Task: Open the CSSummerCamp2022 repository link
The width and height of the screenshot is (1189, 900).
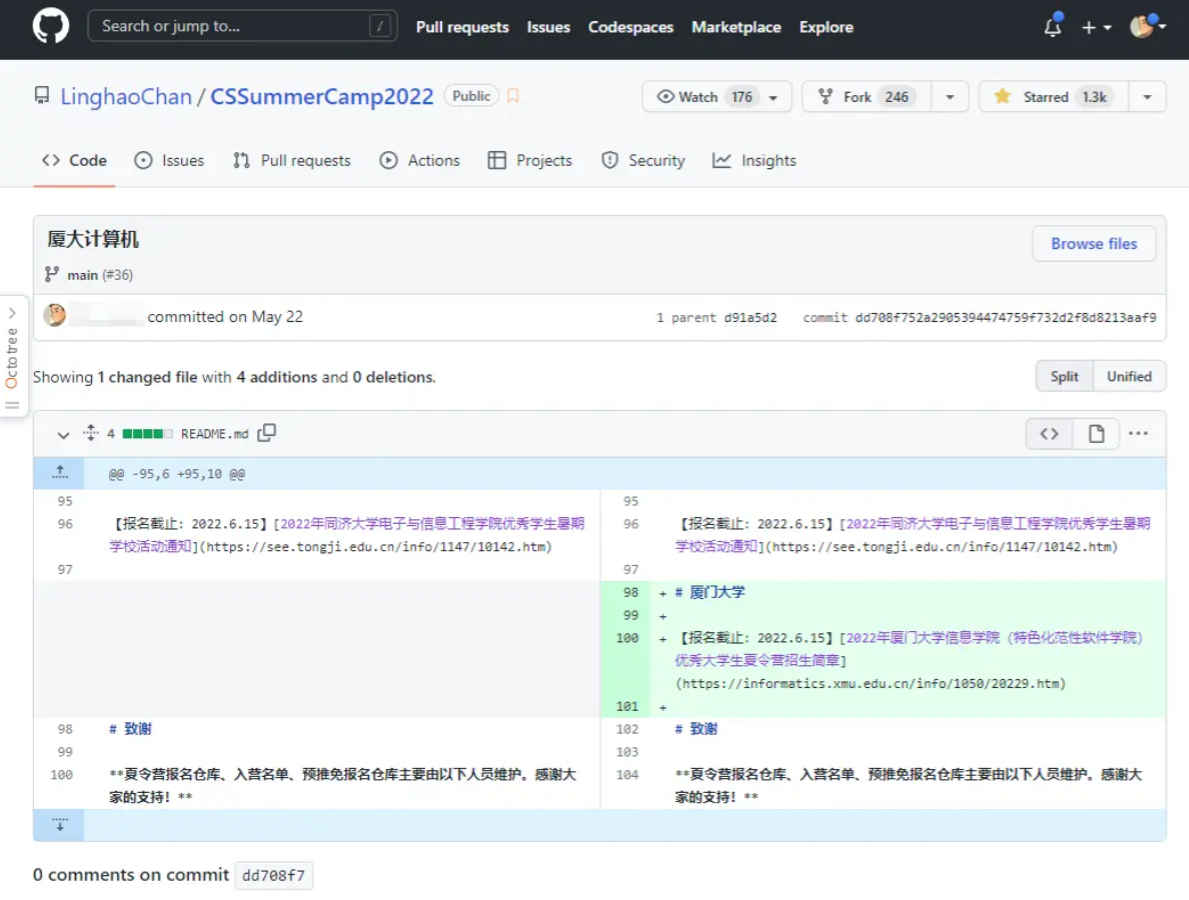Action: (322, 96)
